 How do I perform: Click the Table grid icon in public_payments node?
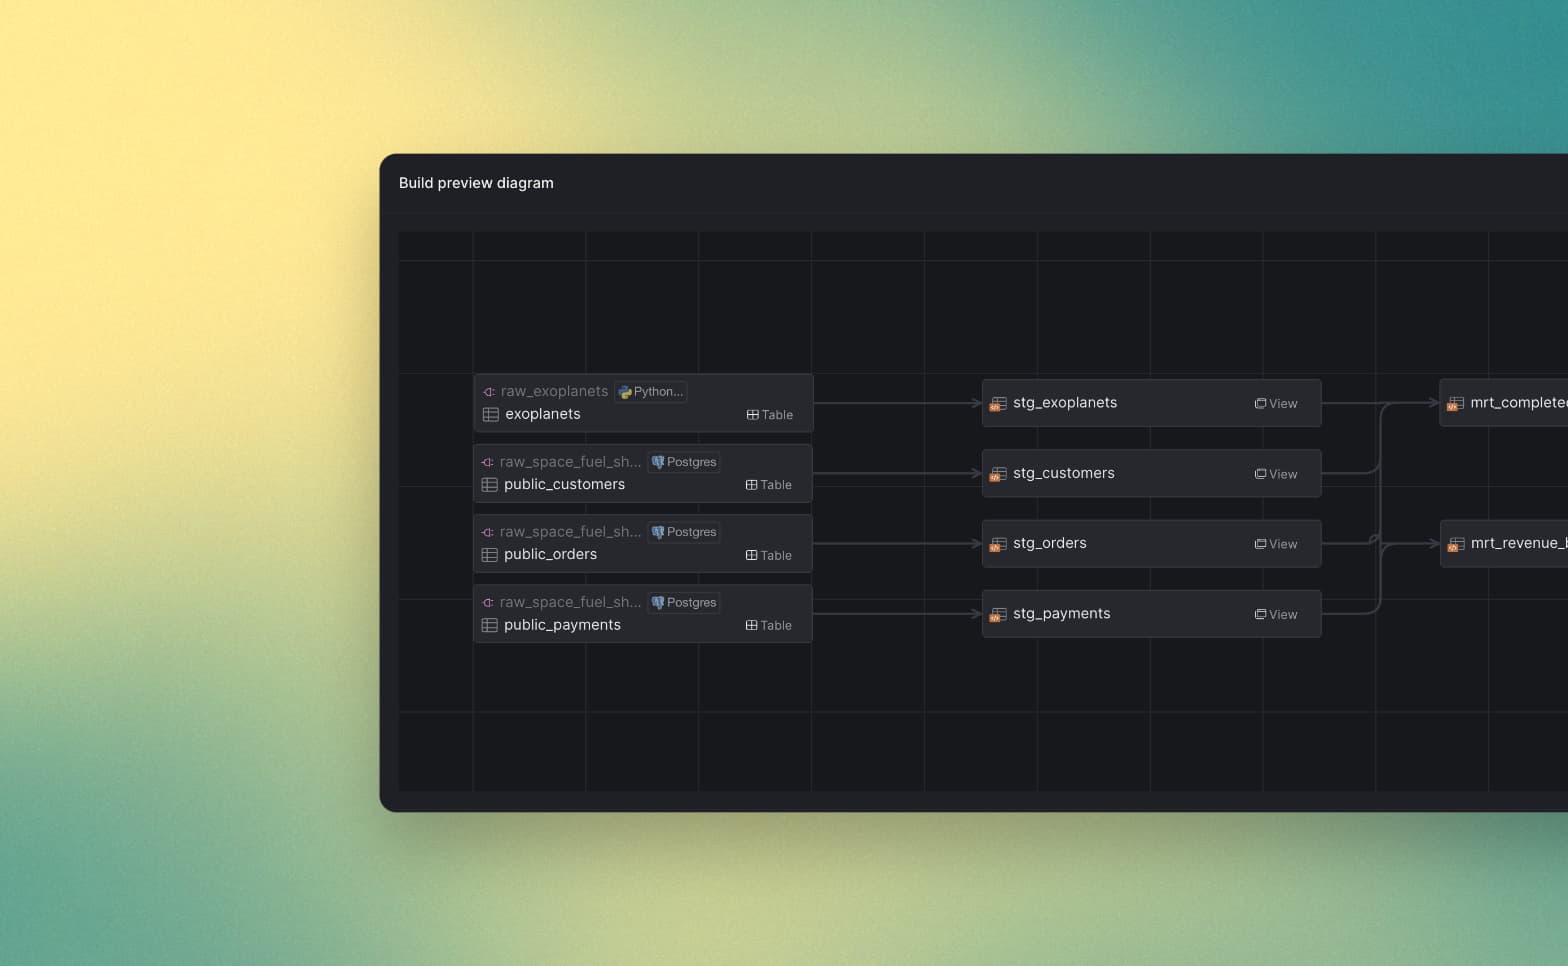[x=751, y=626]
